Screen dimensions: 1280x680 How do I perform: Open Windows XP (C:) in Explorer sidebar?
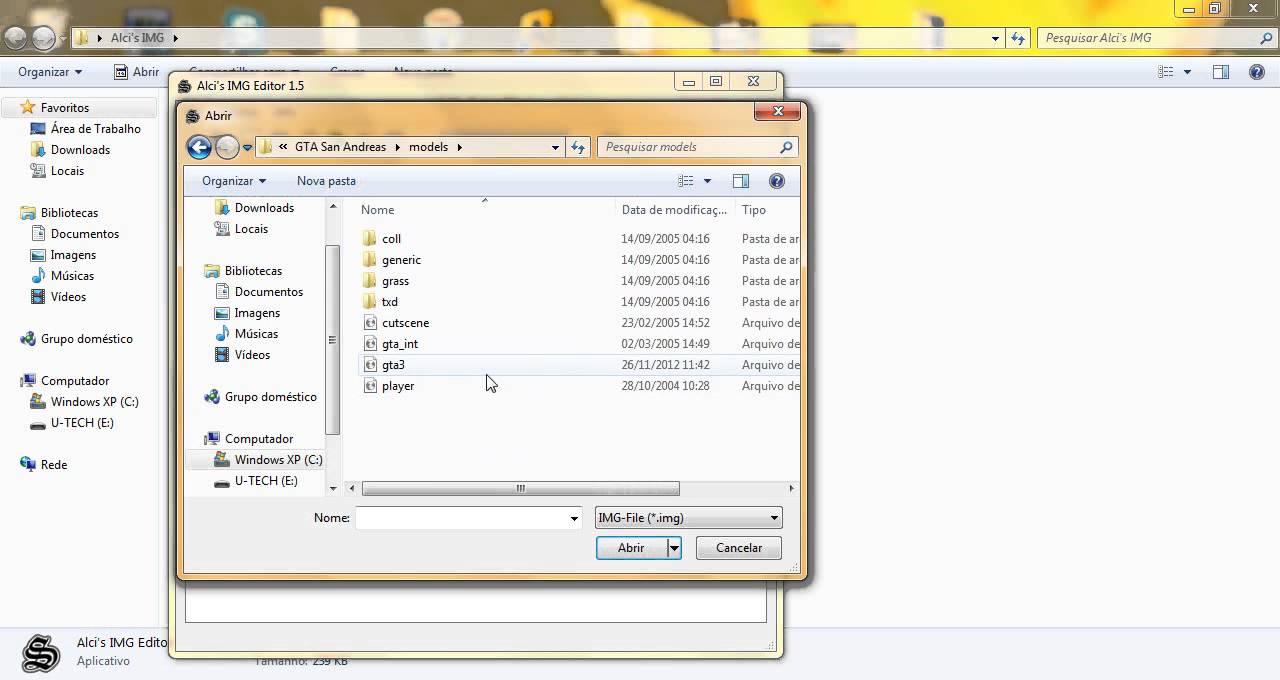[94, 402]
